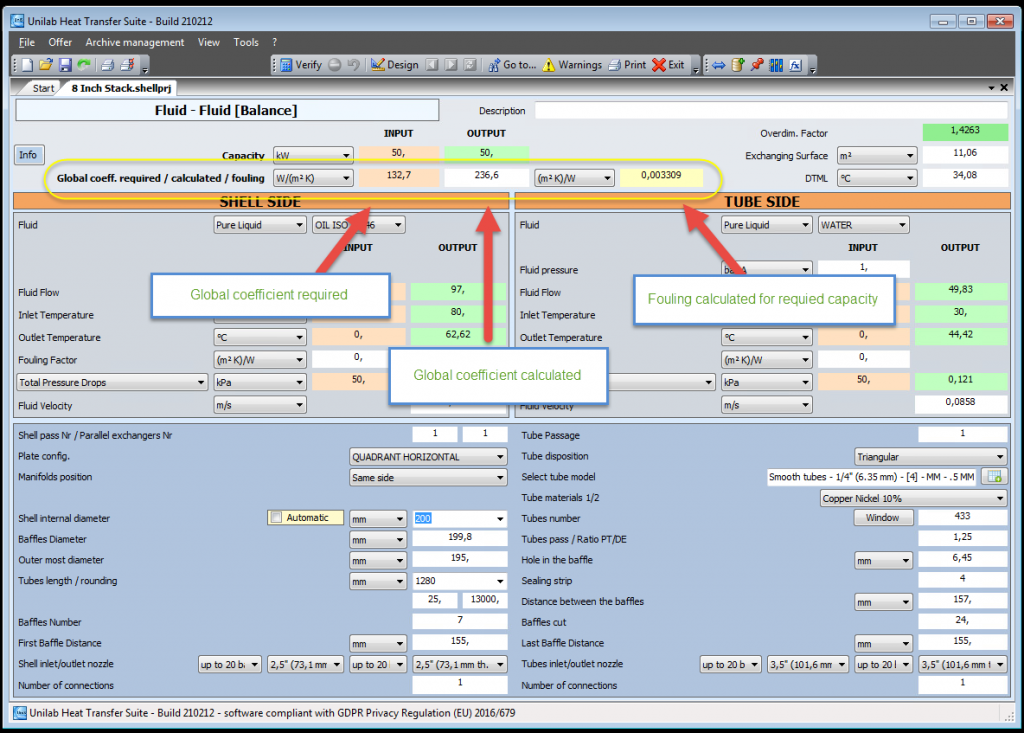Click the Window button beside Tubes number

[882, 518]
